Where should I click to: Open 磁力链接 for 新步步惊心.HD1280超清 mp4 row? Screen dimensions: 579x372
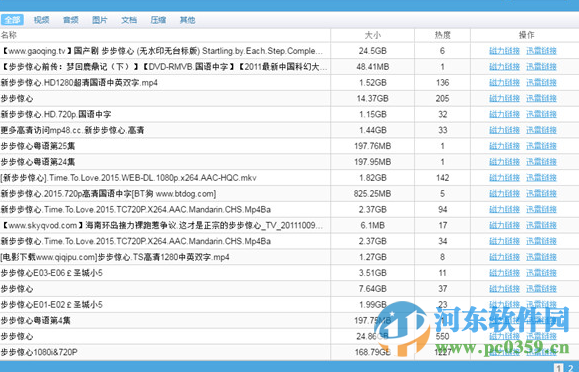pyautogui.click(x=504, y=83)
